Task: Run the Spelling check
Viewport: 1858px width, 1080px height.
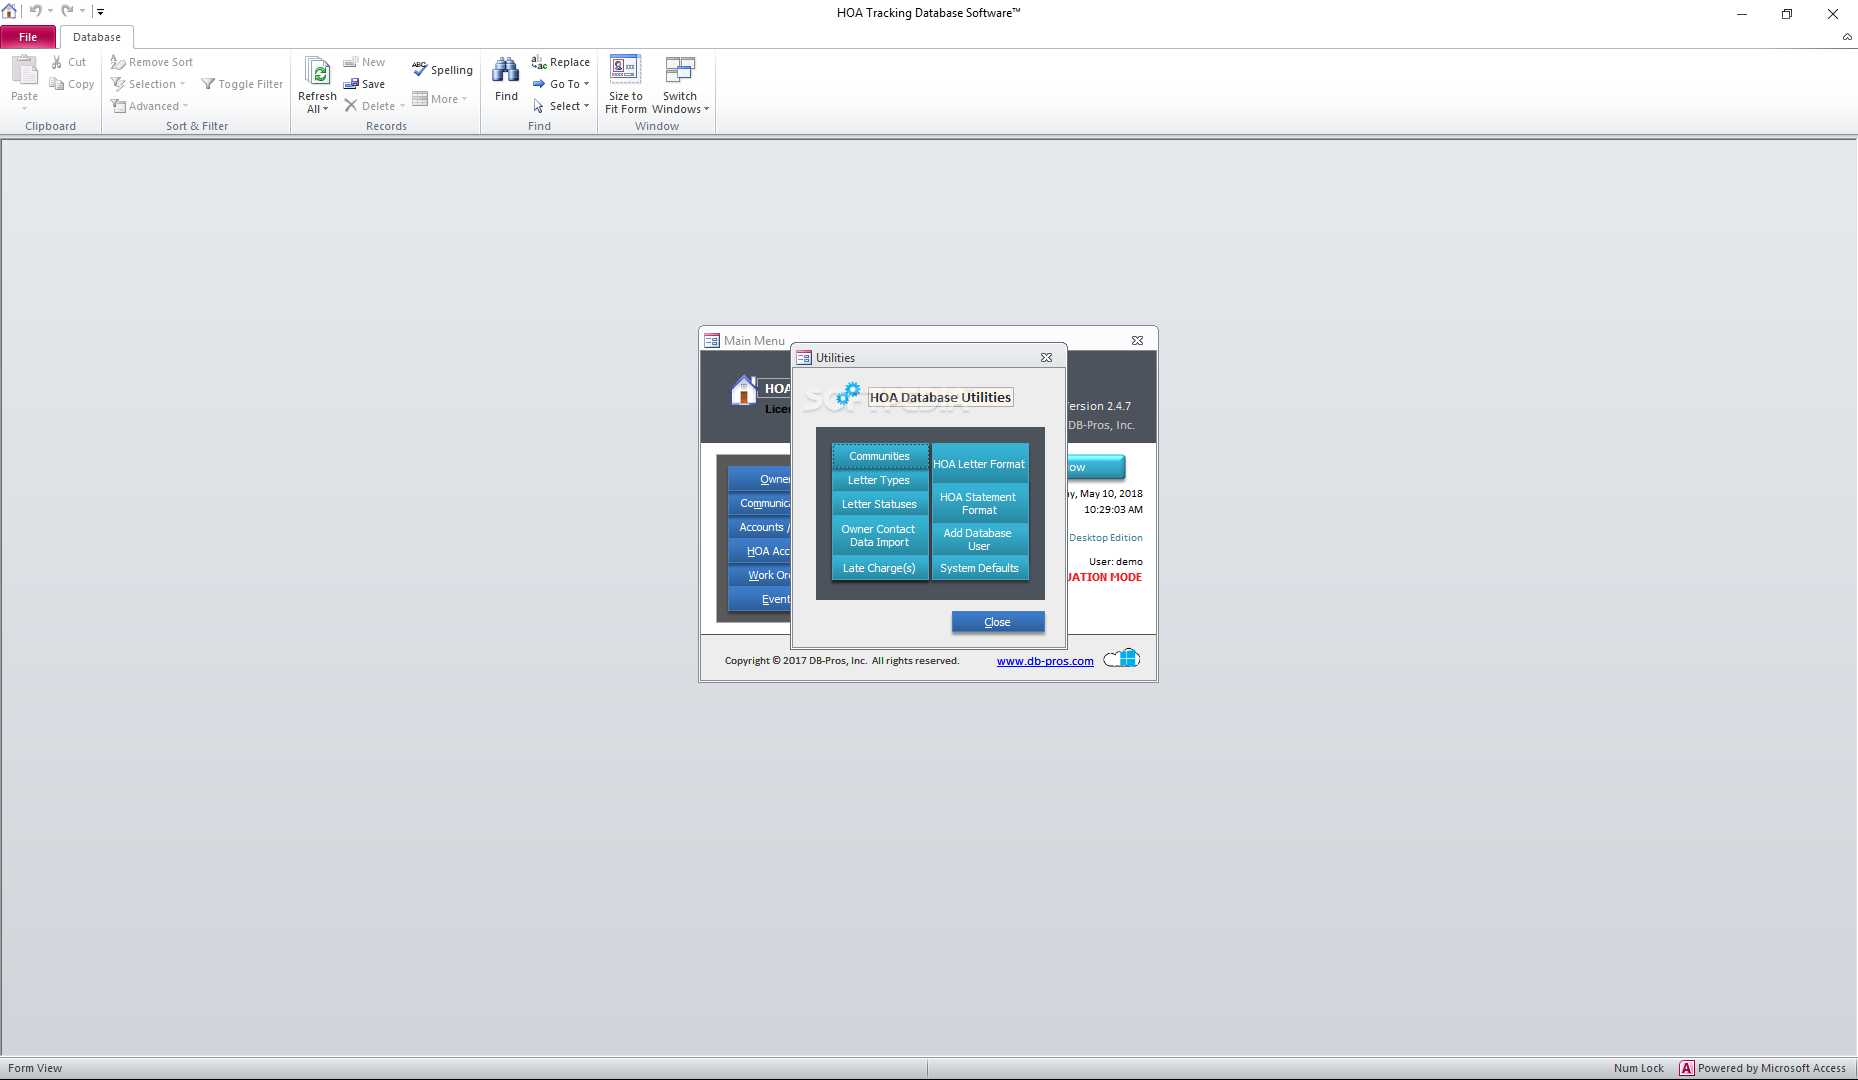Action: pyautogui.click(x=442, y=69)
